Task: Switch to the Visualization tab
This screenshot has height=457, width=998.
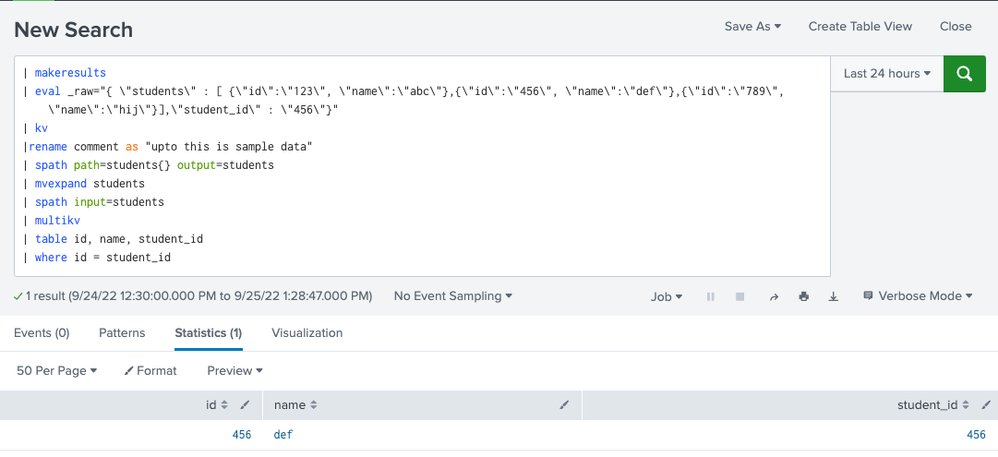Action: click(x=307, y=333)
